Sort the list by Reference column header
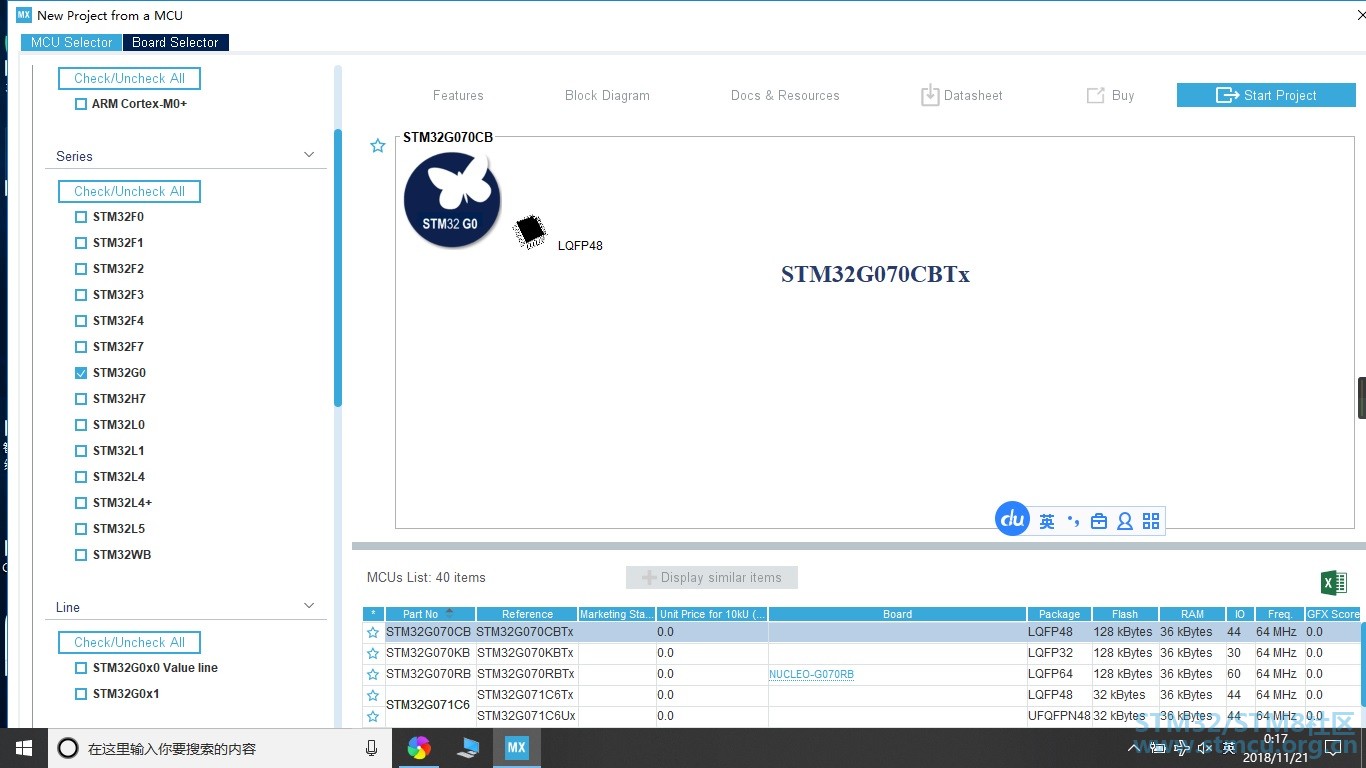This screenshot has height=768, width=1366. point(527,614)
